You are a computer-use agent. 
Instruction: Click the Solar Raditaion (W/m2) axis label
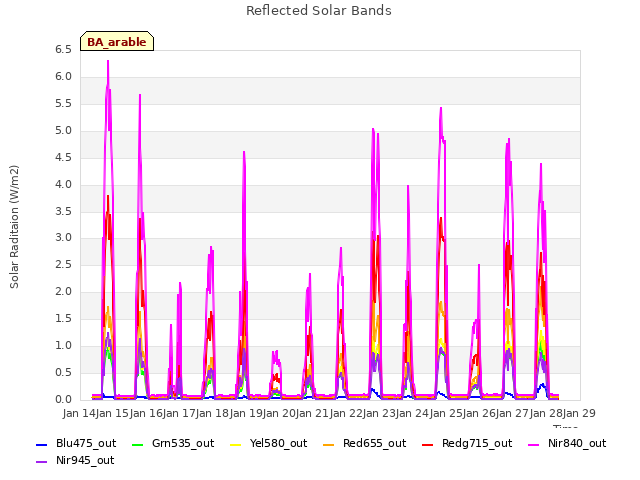(x=14, y=227)
